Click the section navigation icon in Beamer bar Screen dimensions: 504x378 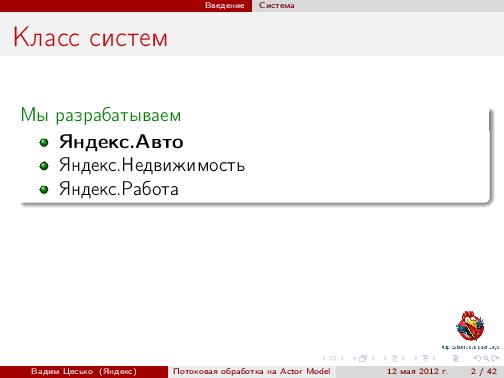point(425,358)
